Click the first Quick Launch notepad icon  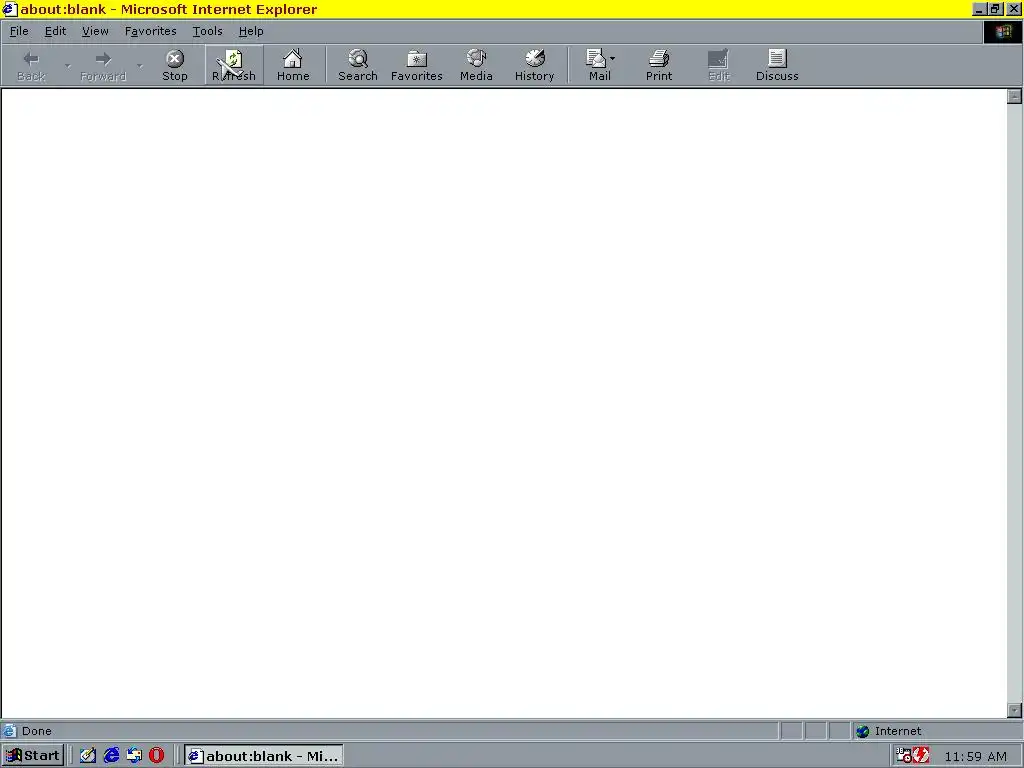[x=88, y=756]
